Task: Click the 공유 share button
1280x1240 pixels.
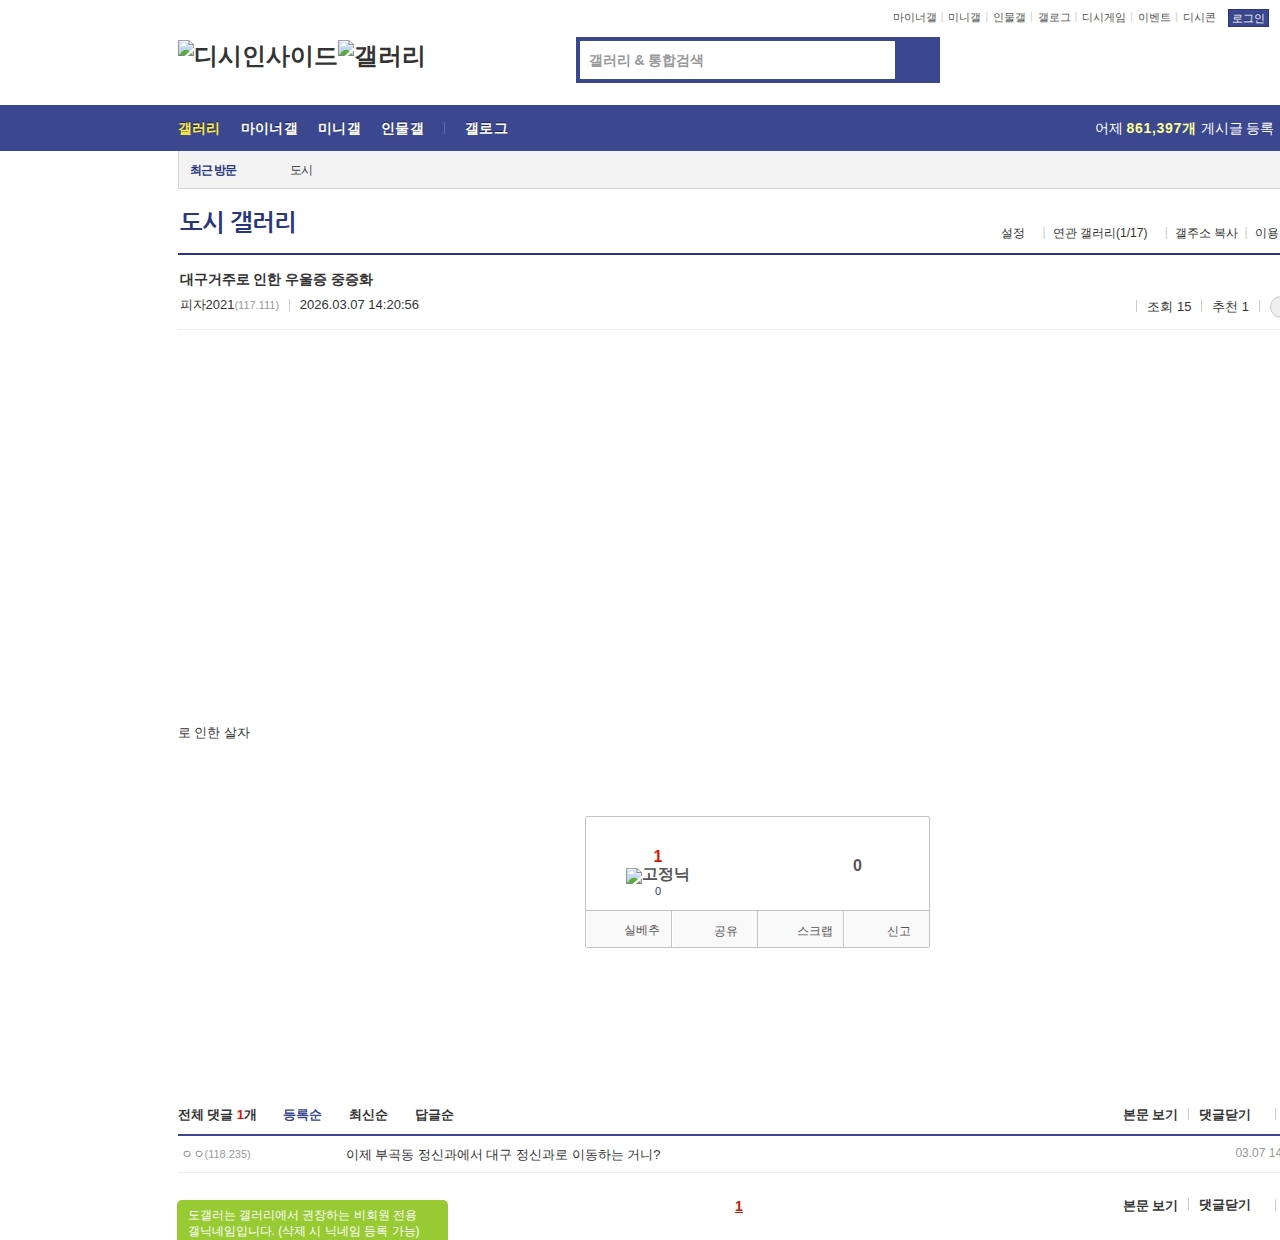Action: (x=715, y=930)
